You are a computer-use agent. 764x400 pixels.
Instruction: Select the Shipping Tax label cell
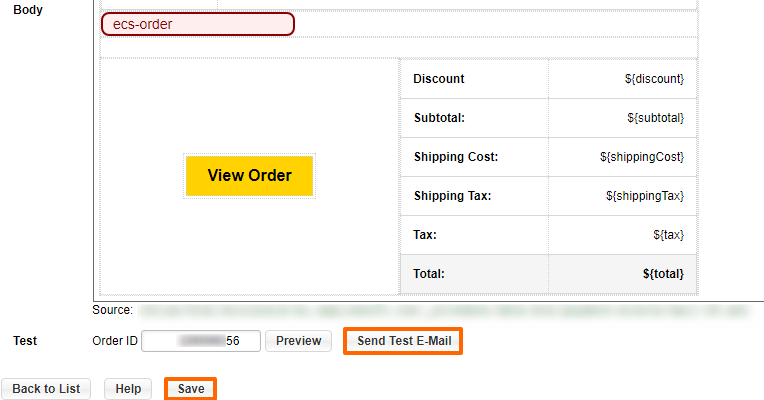coord(452,196)
